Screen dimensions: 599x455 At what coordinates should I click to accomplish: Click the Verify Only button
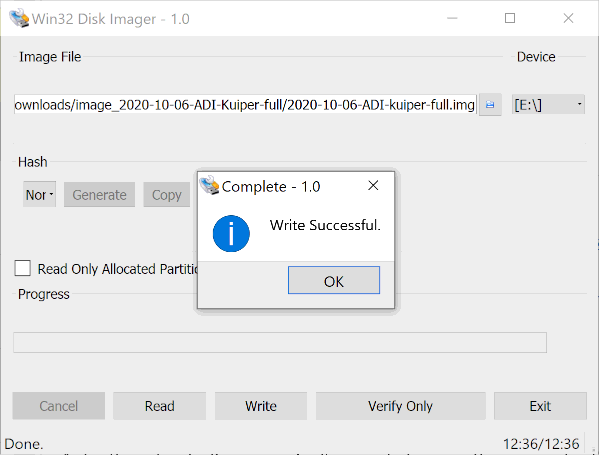coord(400,406)
